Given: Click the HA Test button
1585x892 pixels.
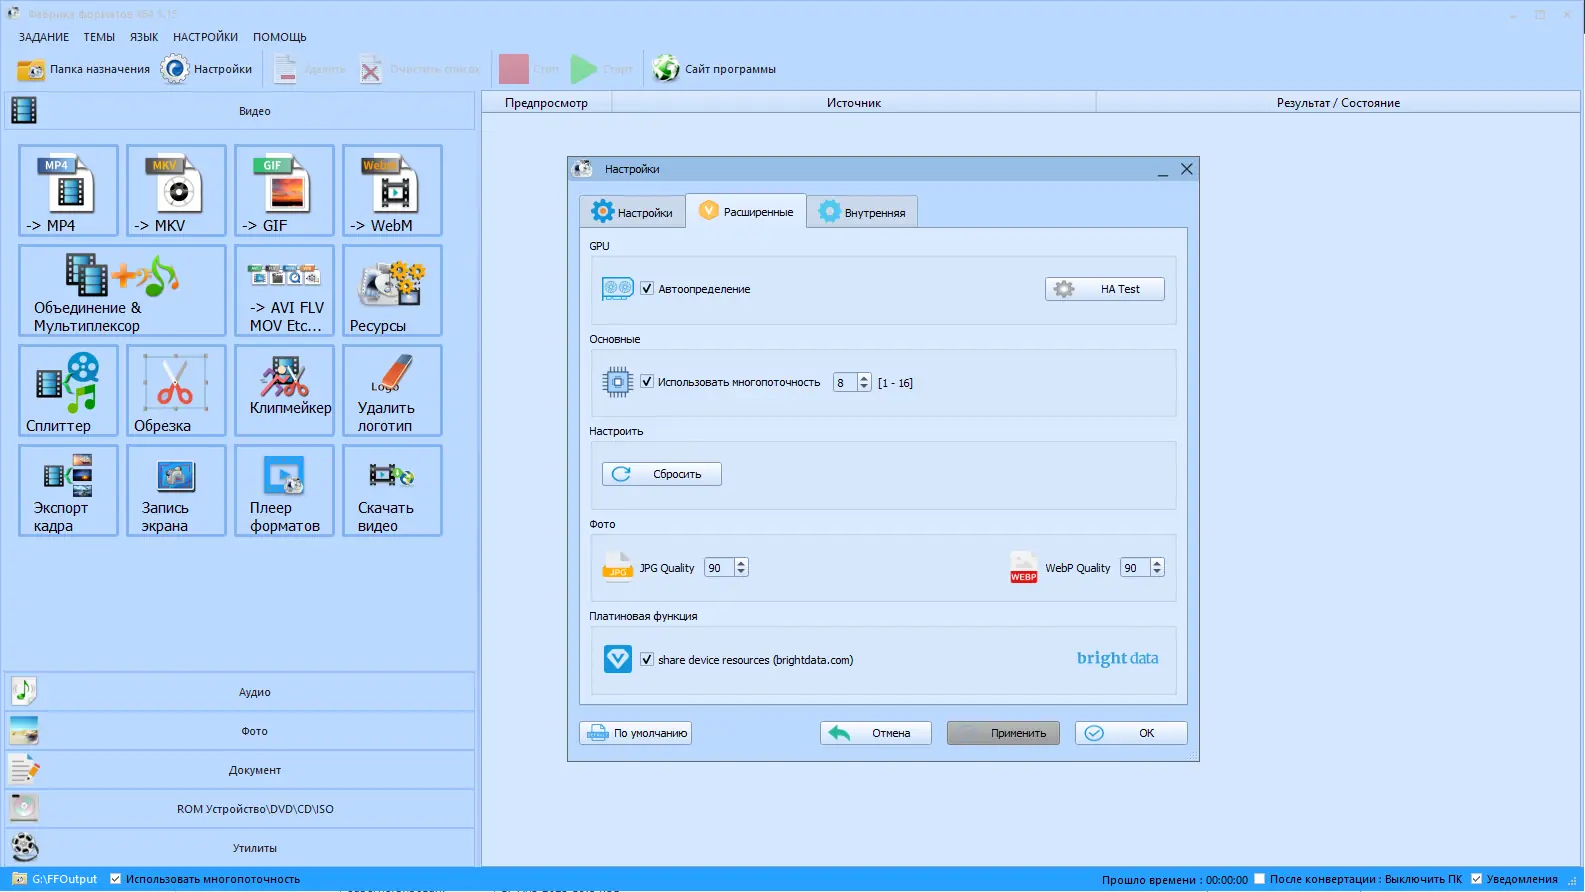Looking at the screenshot, I should [1105, 289].
